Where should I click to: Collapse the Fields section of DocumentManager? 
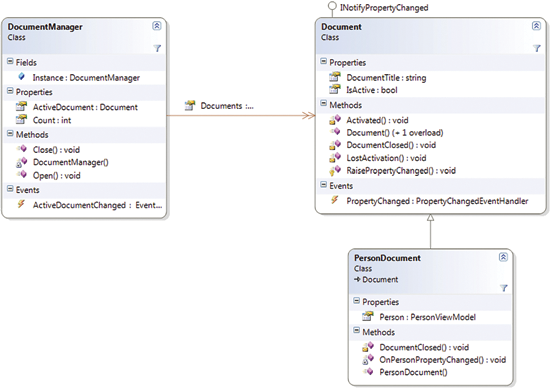pos(10,61)
